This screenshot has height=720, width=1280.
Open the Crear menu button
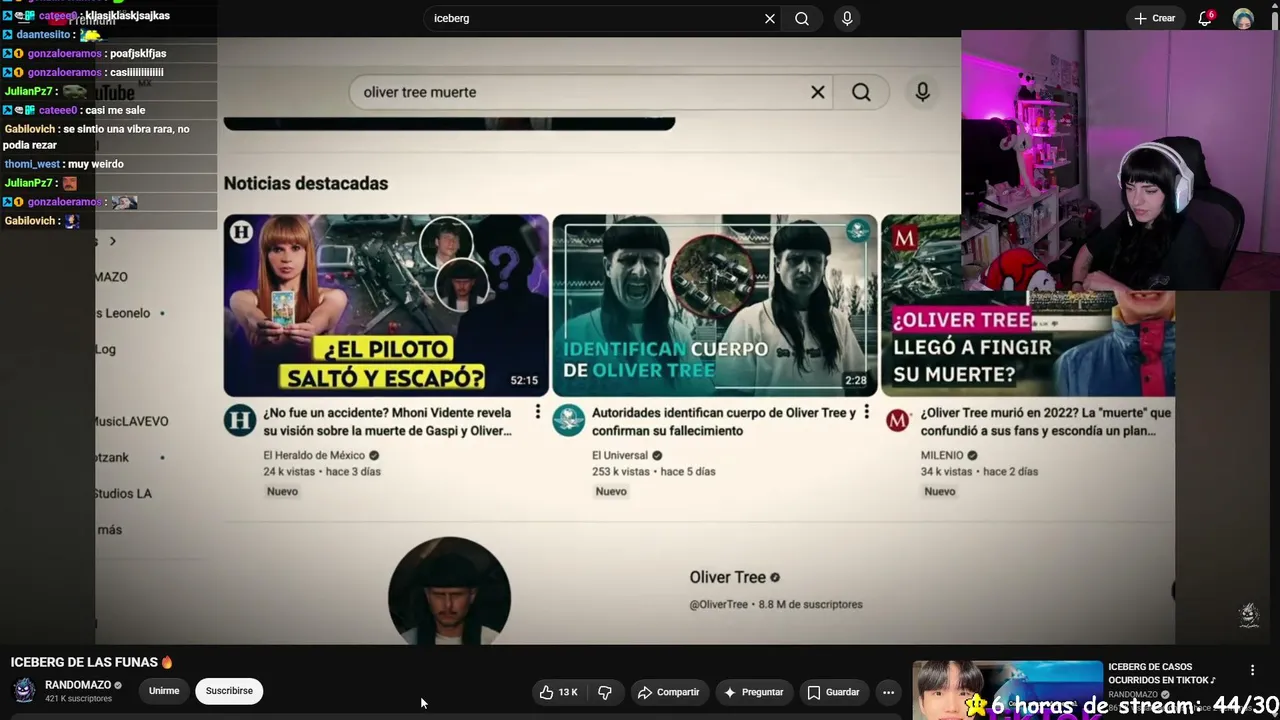1155,18
